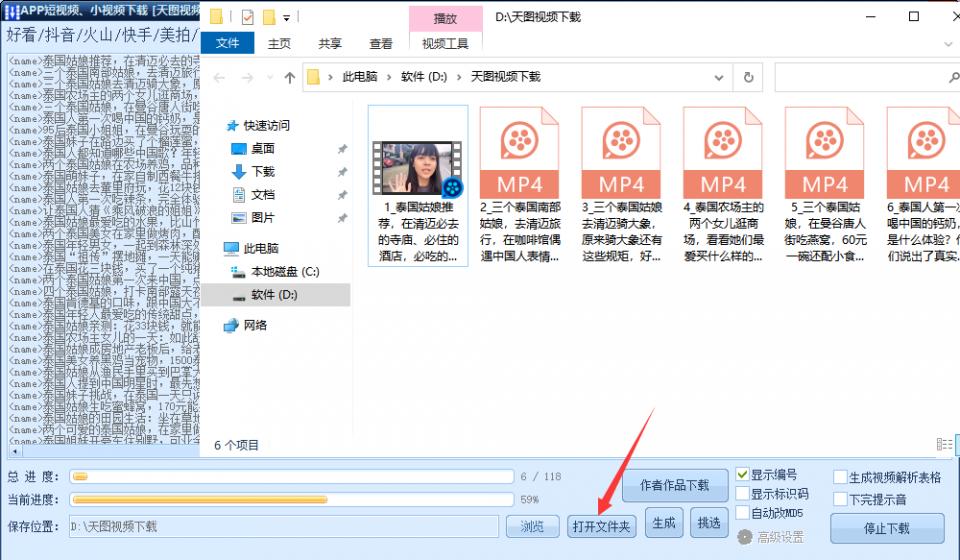Click the Properties checkmark quick-access icon

click(247, 17)
